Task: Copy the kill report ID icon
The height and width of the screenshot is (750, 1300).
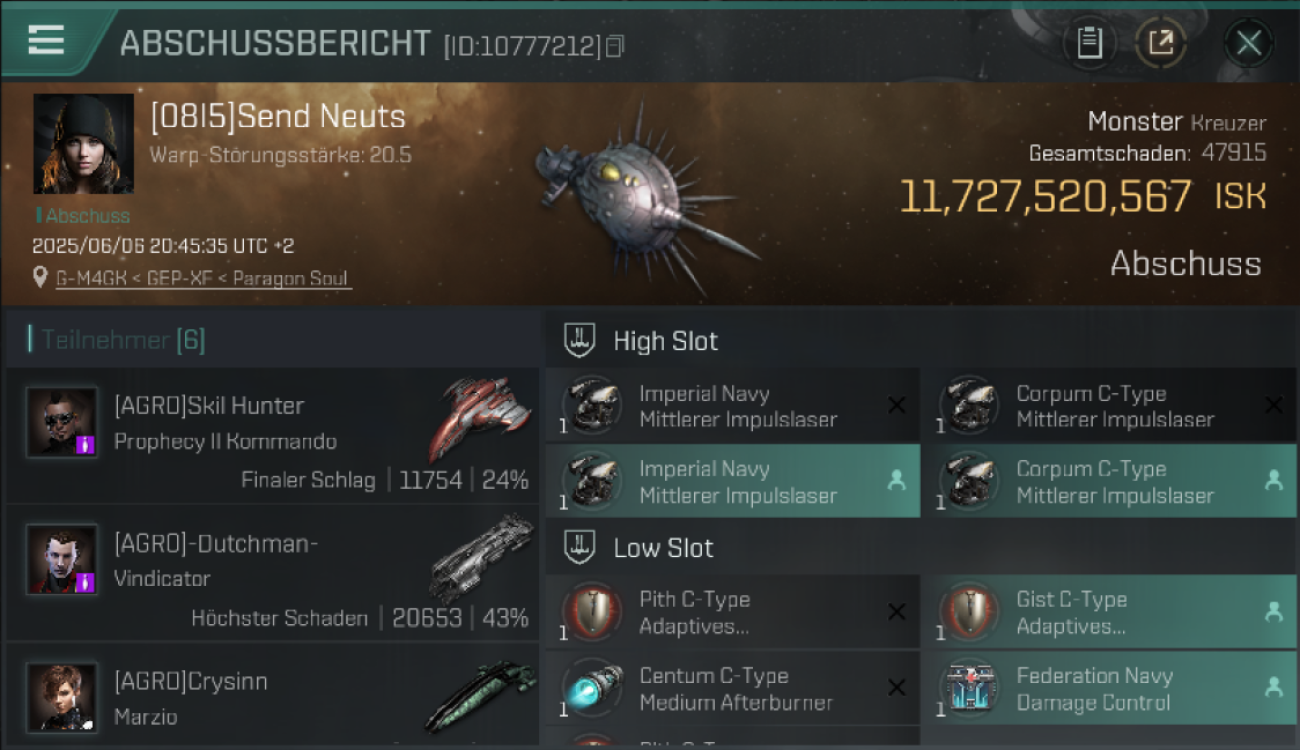Action: pos(615,46)
